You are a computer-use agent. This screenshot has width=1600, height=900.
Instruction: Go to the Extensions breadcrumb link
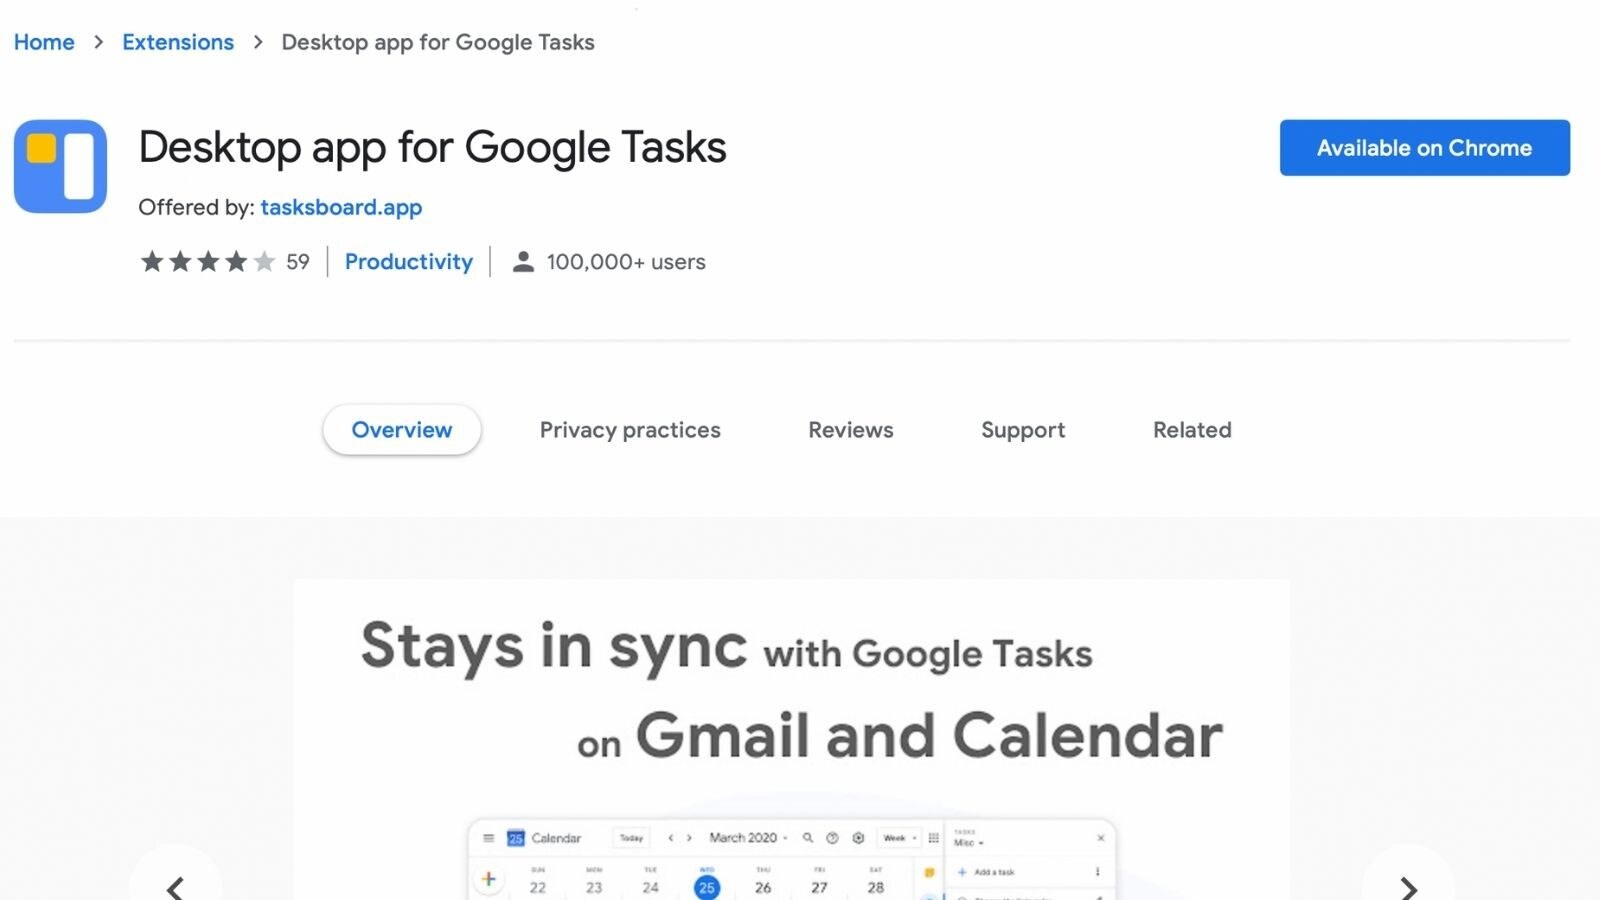[178, 42]
